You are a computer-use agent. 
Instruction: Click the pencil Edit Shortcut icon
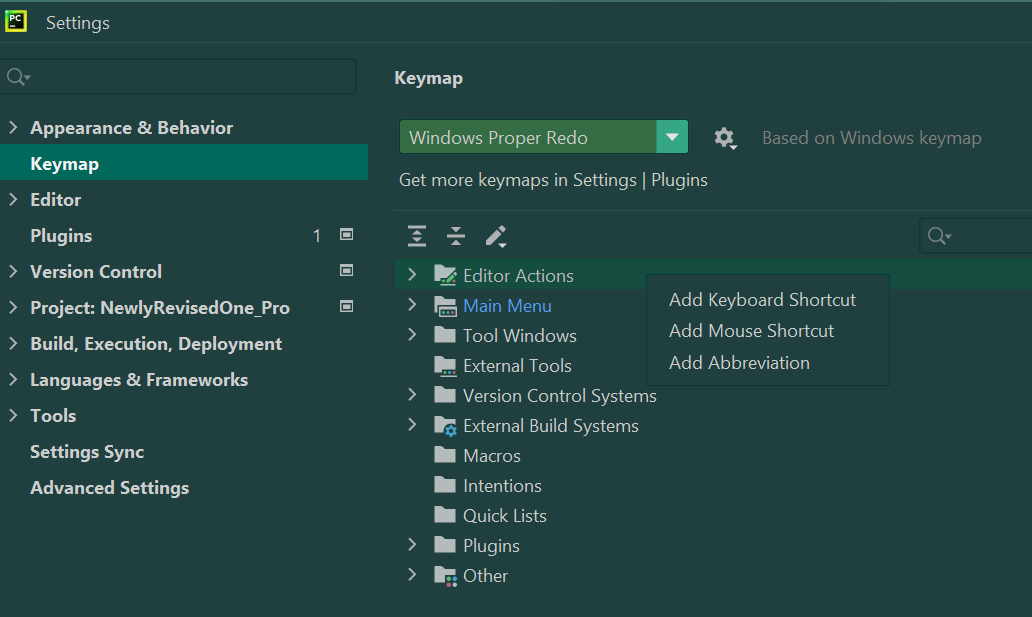tap(496, 236)
